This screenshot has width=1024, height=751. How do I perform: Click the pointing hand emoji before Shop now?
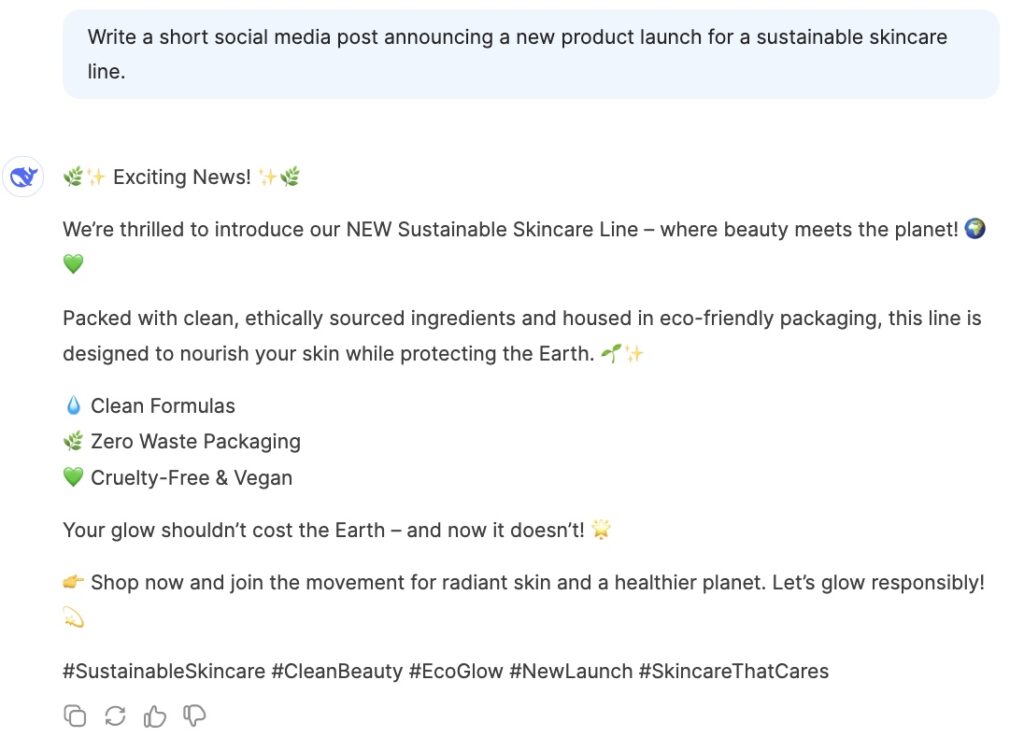(x=73, y=582)
